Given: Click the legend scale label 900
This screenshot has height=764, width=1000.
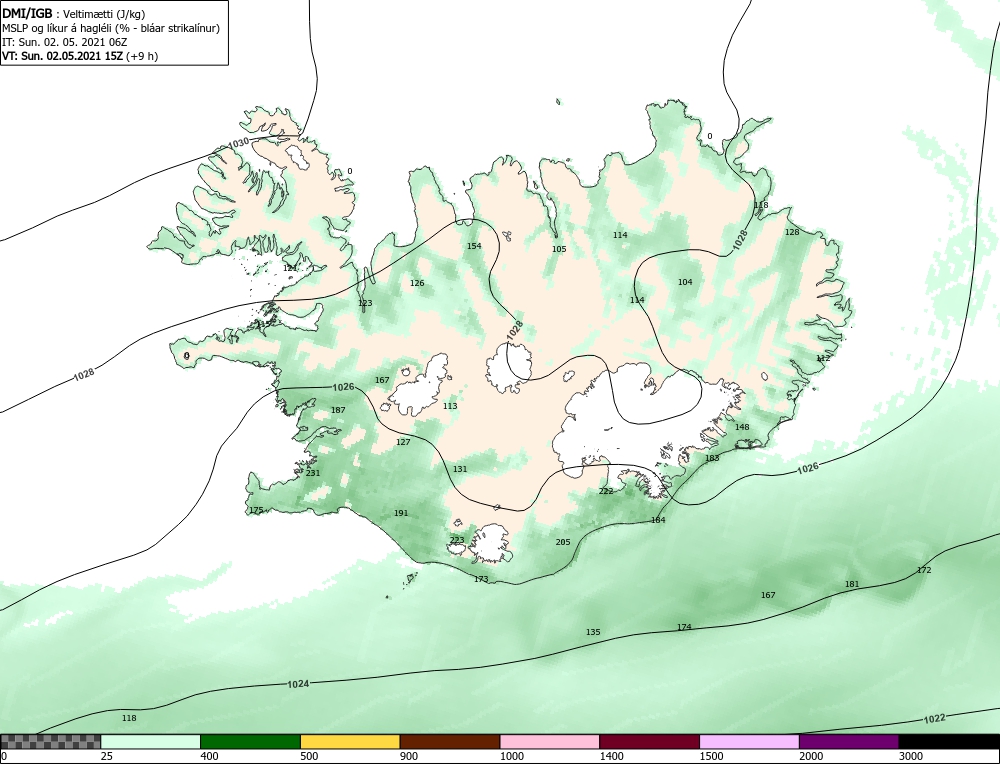Looking at the screenshot, I should click(x=409, y=756).
